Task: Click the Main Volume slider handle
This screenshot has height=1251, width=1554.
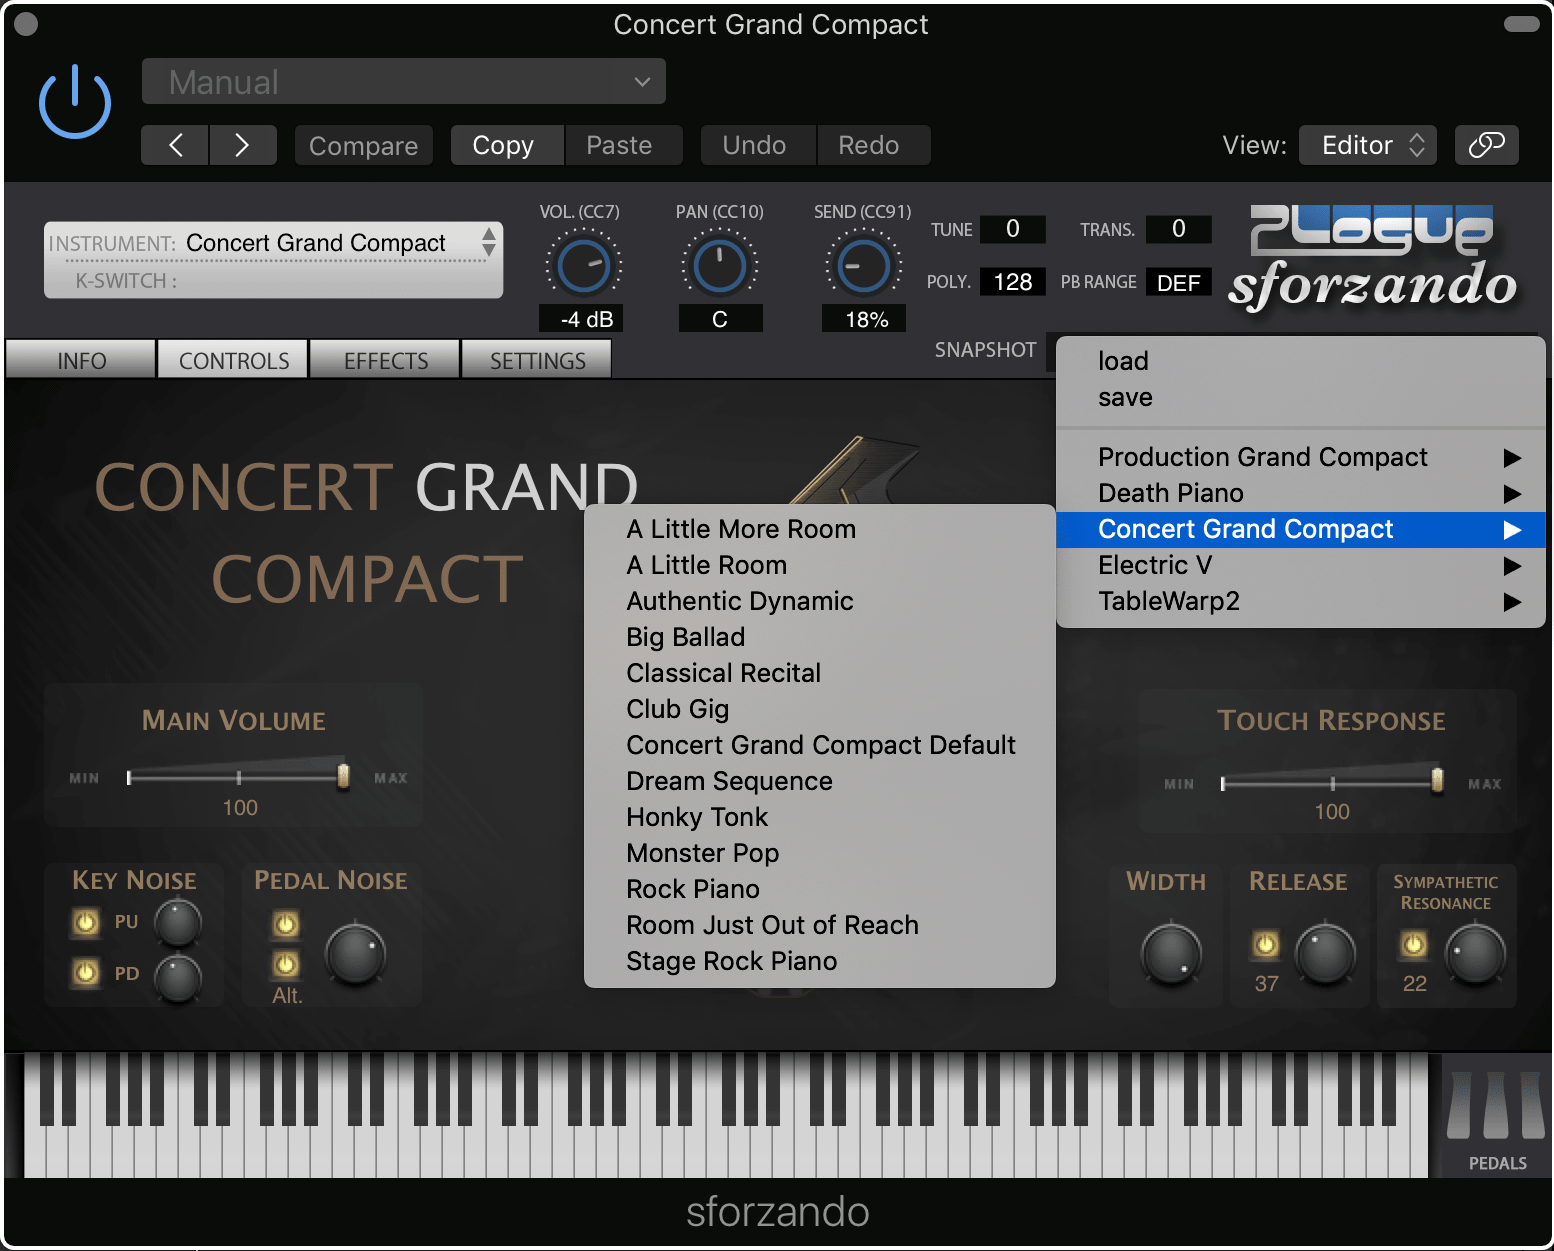Action: point(343,776)
